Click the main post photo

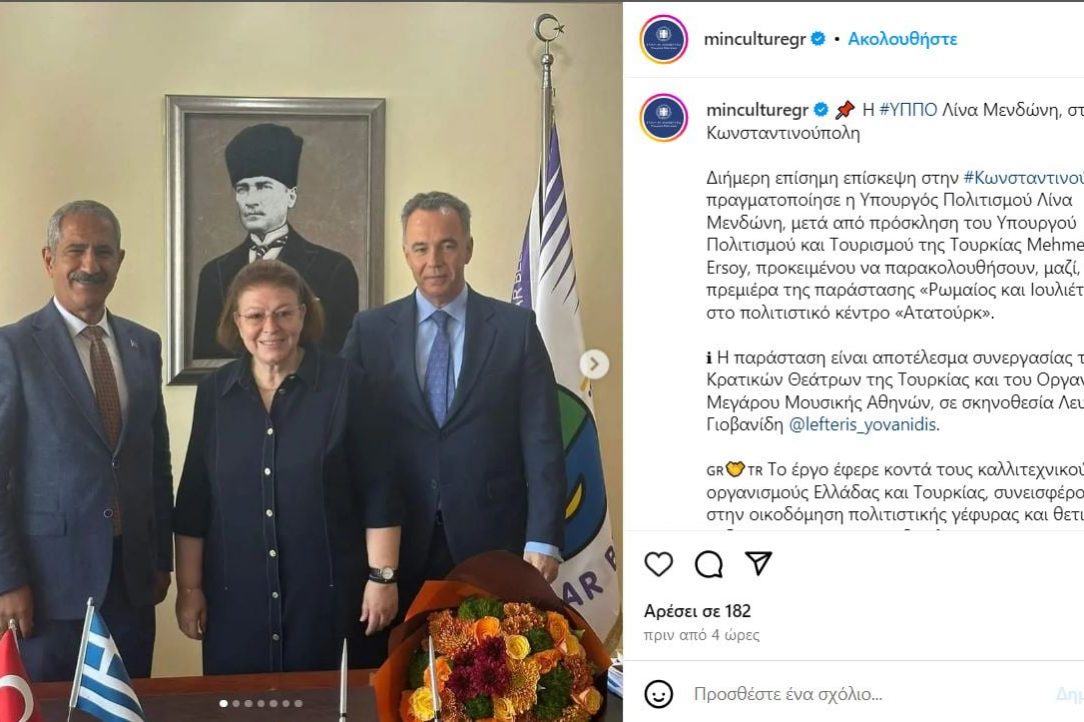(311, 362)
